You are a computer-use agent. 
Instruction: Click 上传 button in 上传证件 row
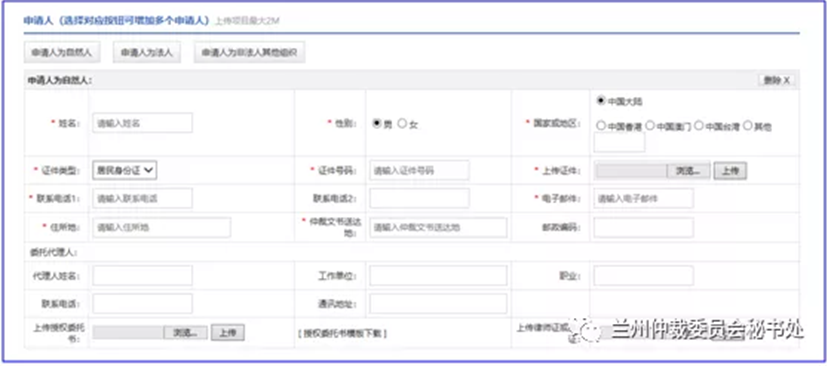(730, 171)
